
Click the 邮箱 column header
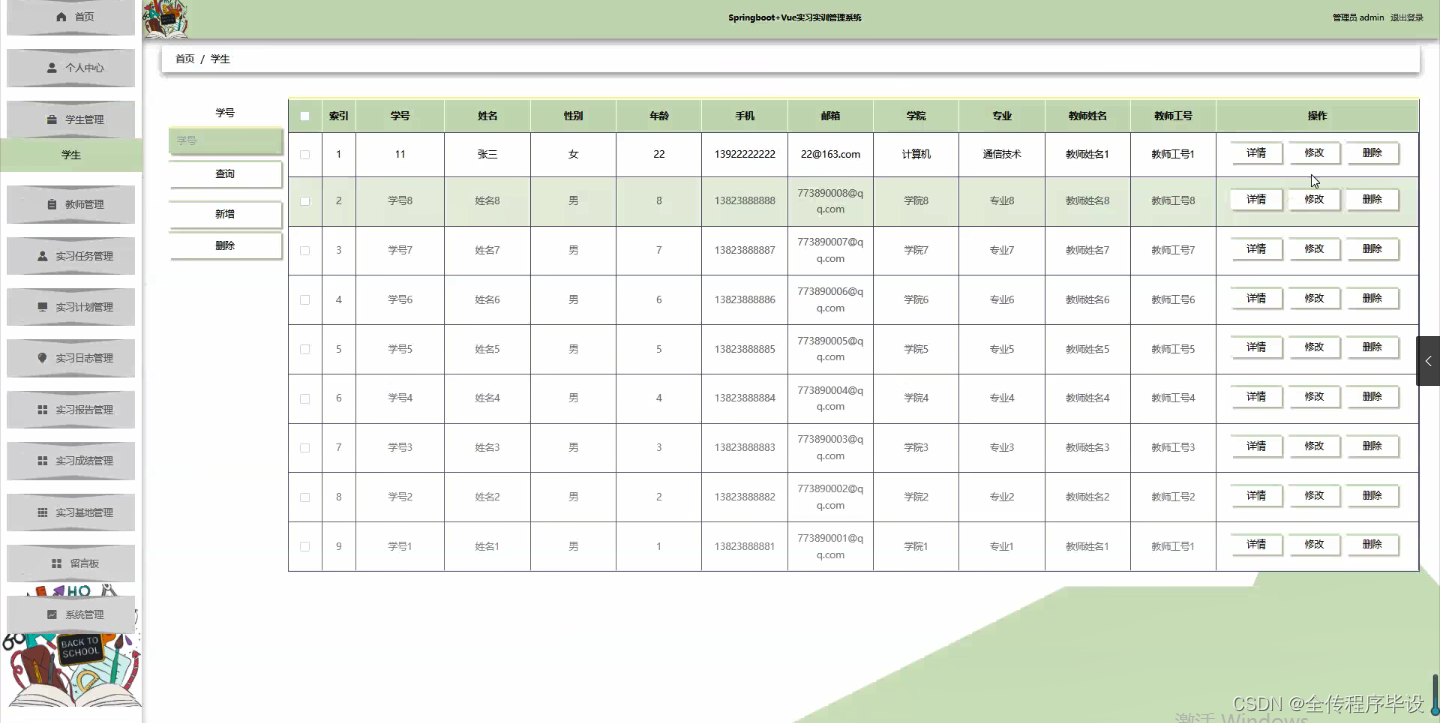830,116
